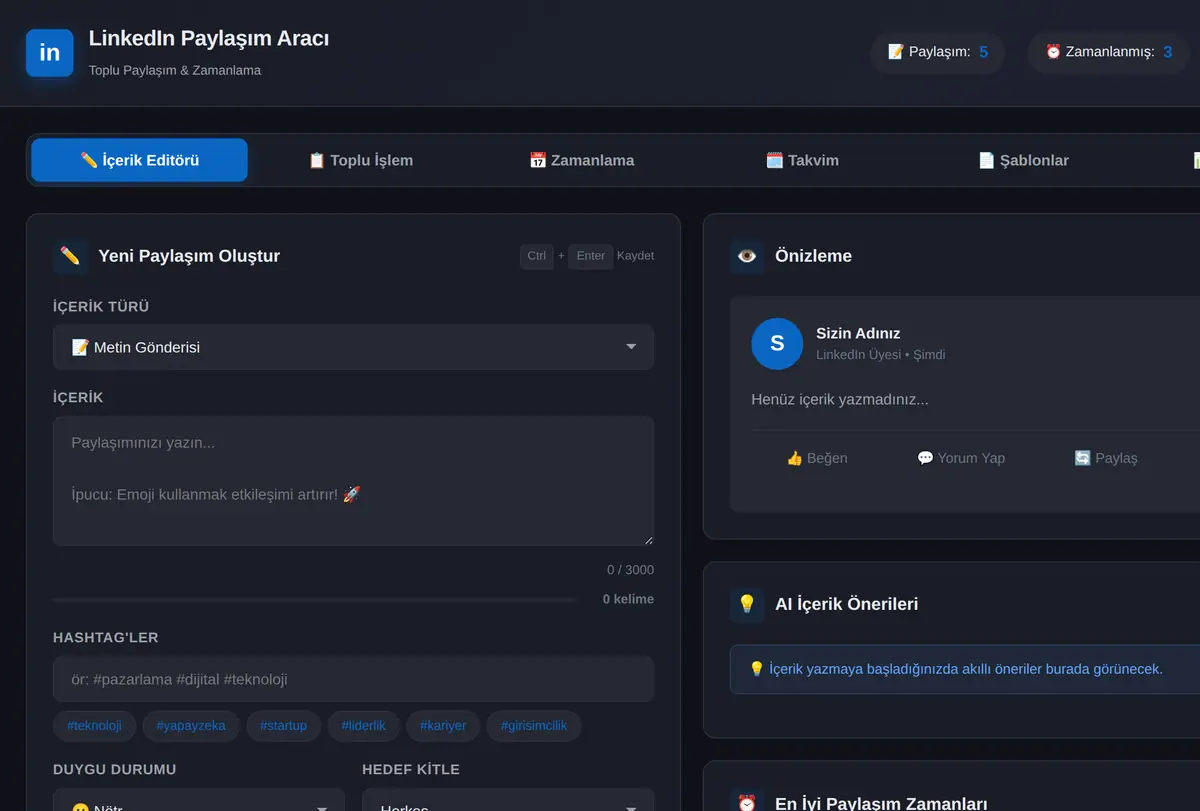Screen dimensions: 1200x811
Task: Click the "Toplu Paylaşım & Zamanlama" subtitle
Action: pyautogui.click(x=175, y=70)
